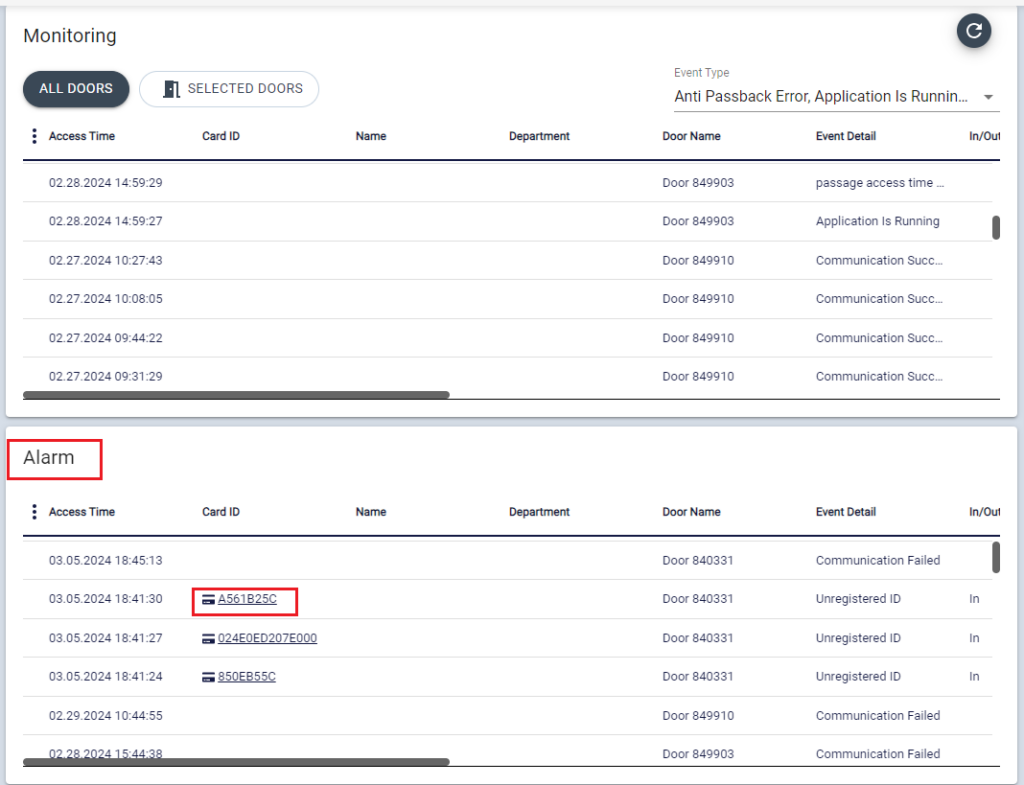Open card ID A561B25C link

coord(247,600)
